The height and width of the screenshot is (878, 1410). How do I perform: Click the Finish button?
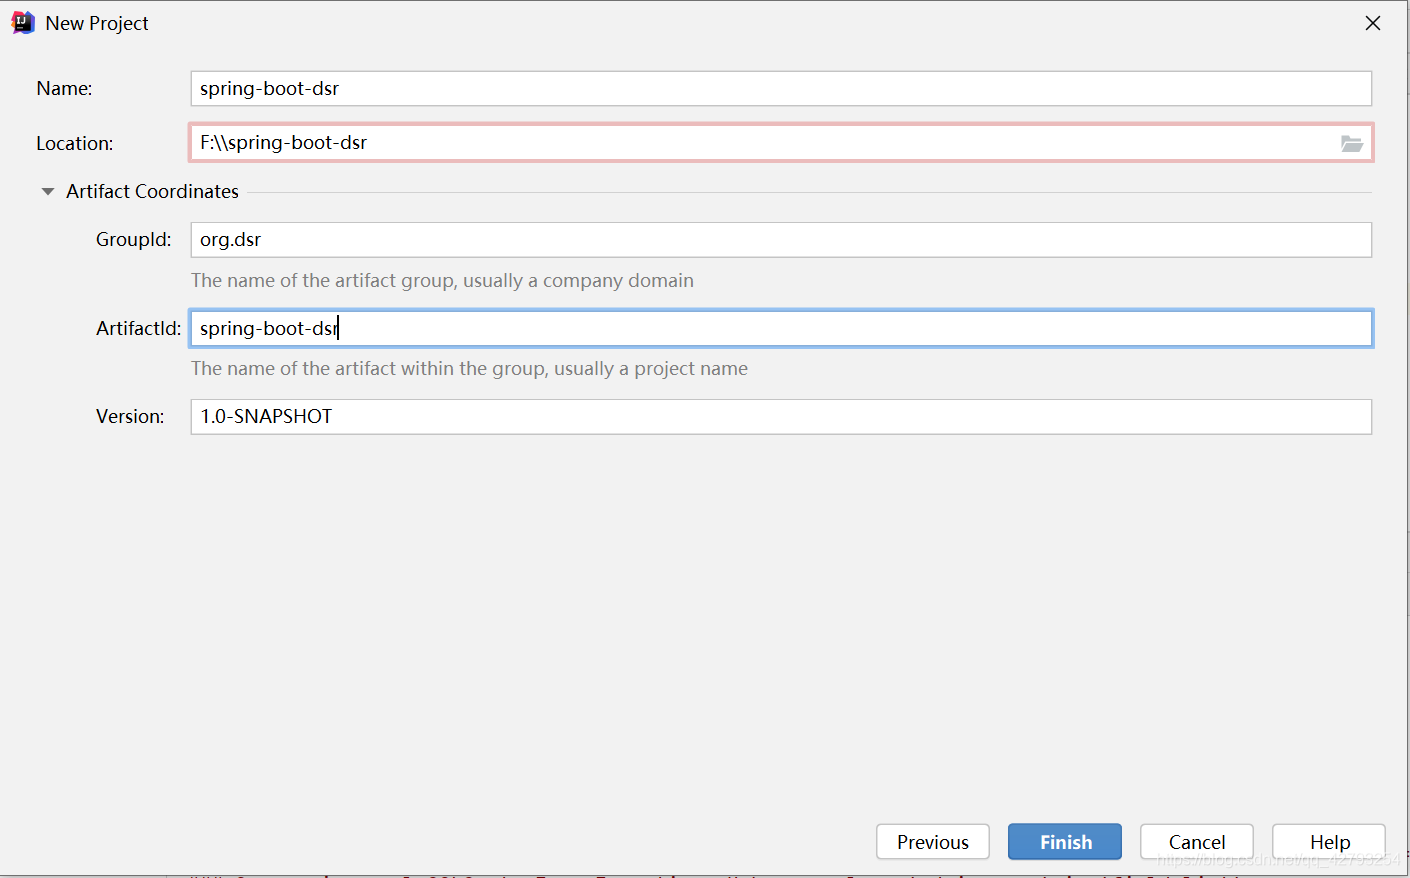click(1065, 842)
